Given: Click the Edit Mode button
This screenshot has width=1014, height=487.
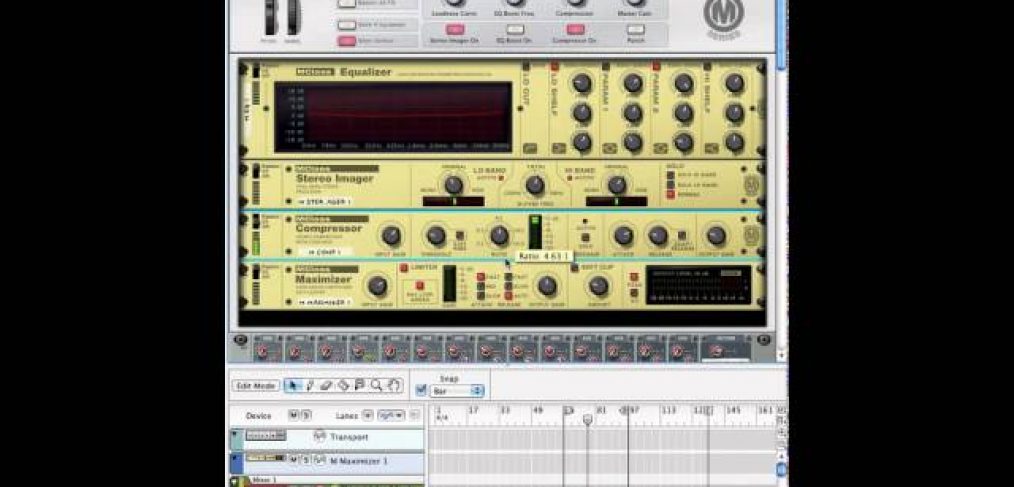Looking at the screenshot, I should tap(257, 385).
